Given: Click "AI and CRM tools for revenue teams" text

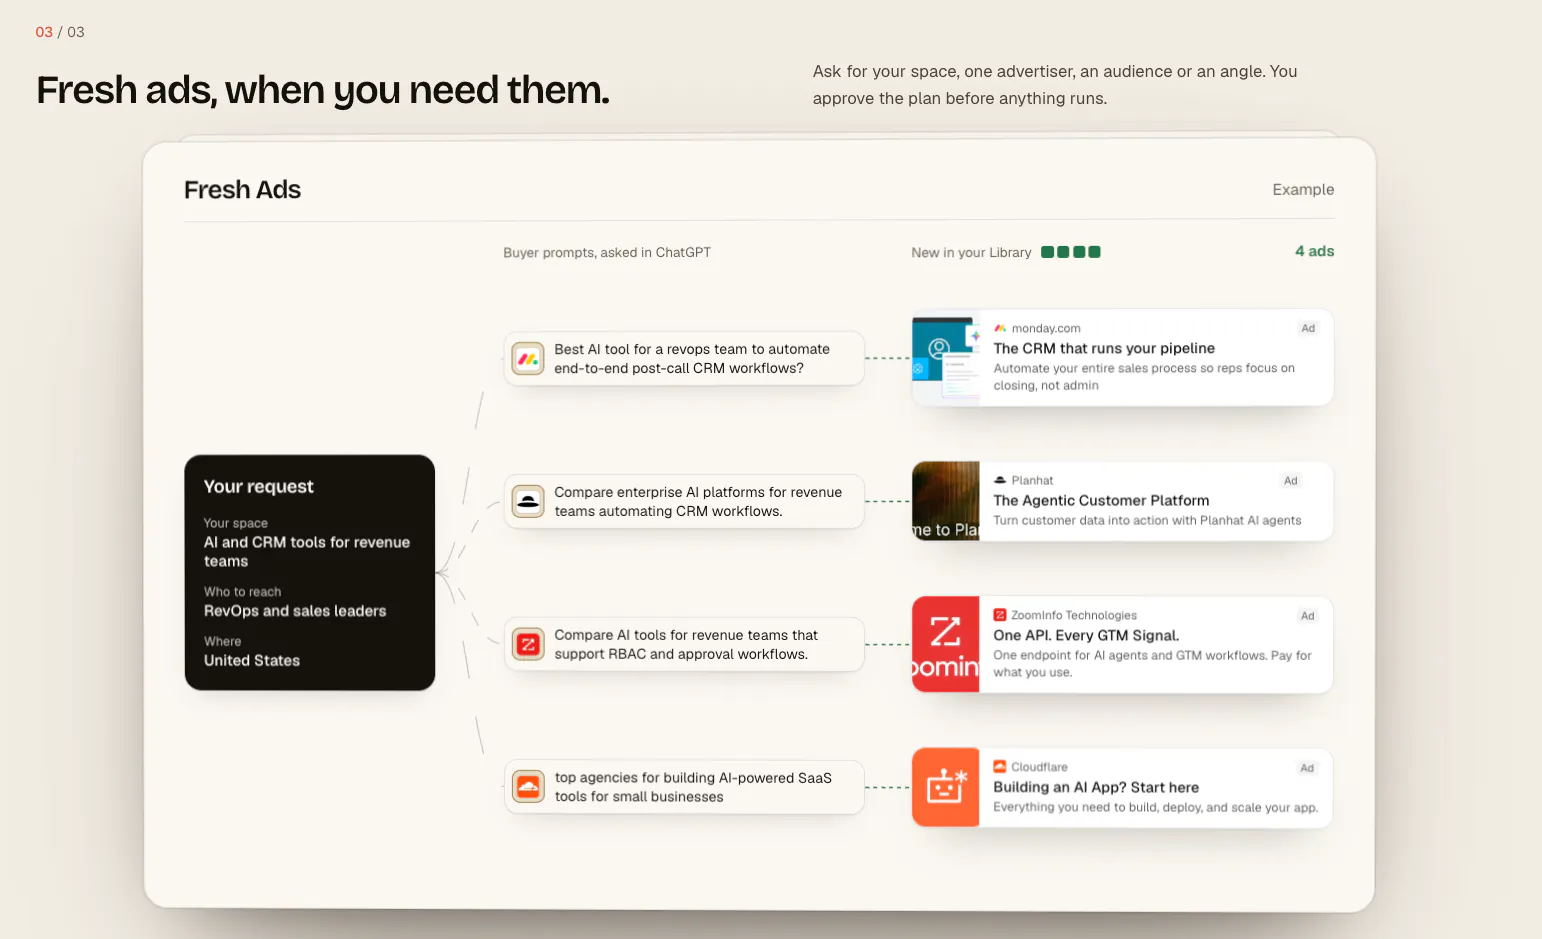Looking at the screenshot, I should tap(307, 551).
